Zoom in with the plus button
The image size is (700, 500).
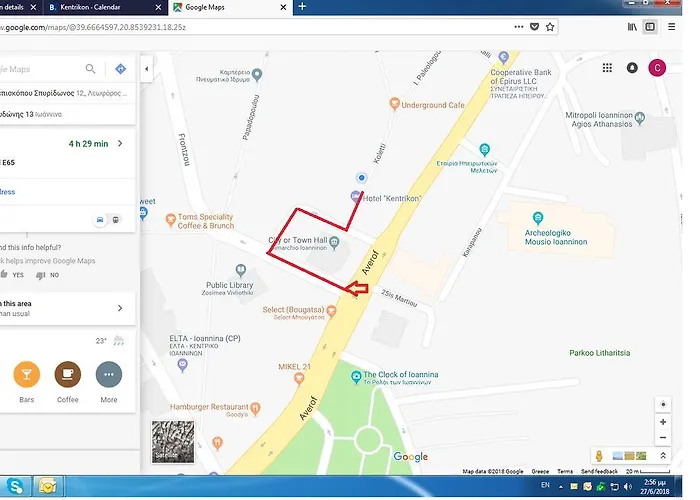tap(663, 422)
